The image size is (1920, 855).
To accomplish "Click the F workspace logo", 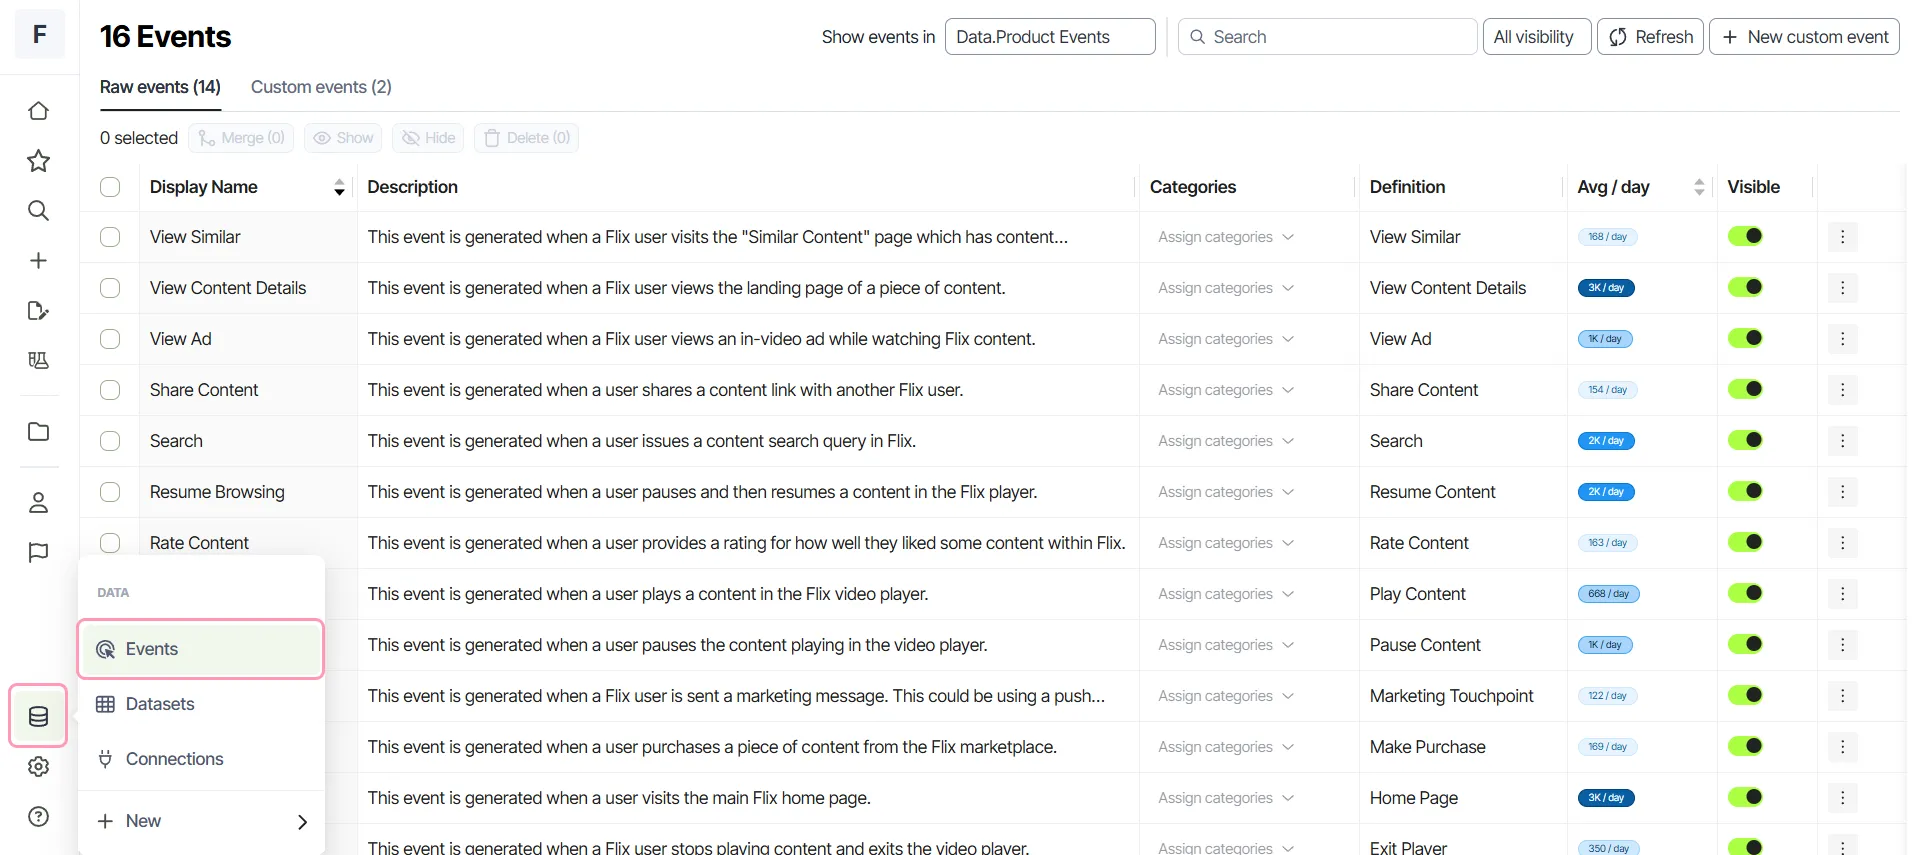I will click(x=40, y=35).
